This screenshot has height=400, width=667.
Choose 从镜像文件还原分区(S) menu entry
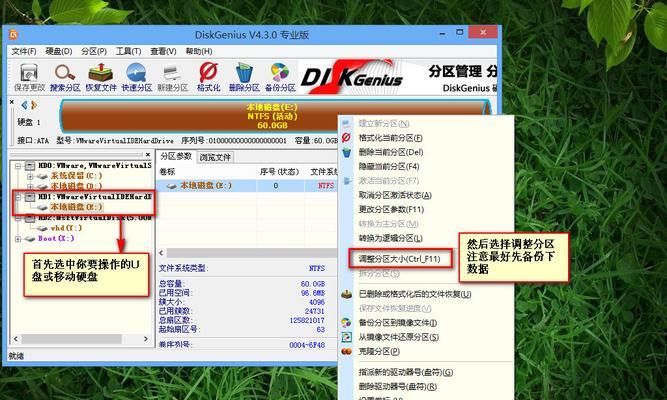[399, 337]
